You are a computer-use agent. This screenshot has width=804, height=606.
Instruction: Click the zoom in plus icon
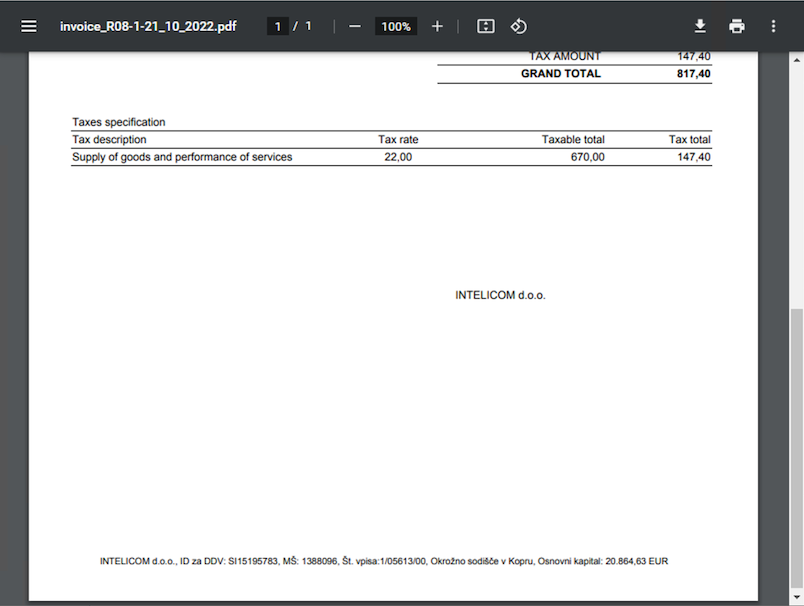click(x=437, y=26)
